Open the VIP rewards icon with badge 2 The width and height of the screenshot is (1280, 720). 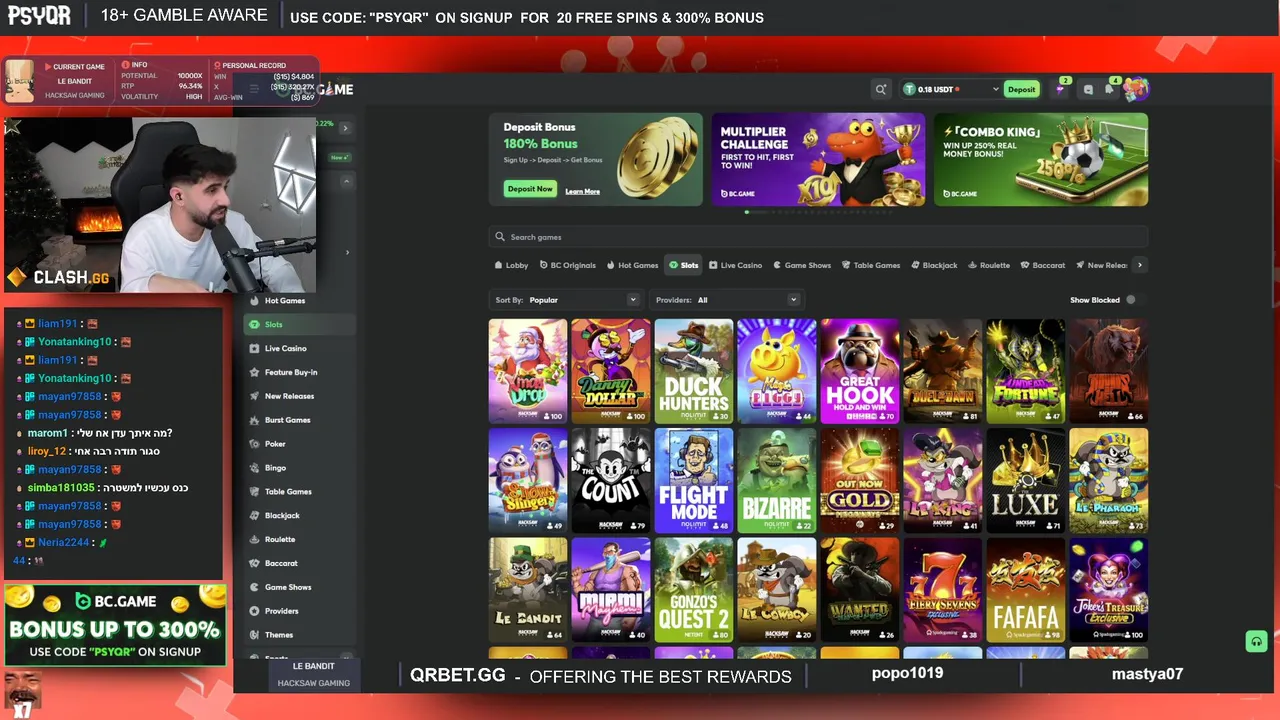point(1061,89)
